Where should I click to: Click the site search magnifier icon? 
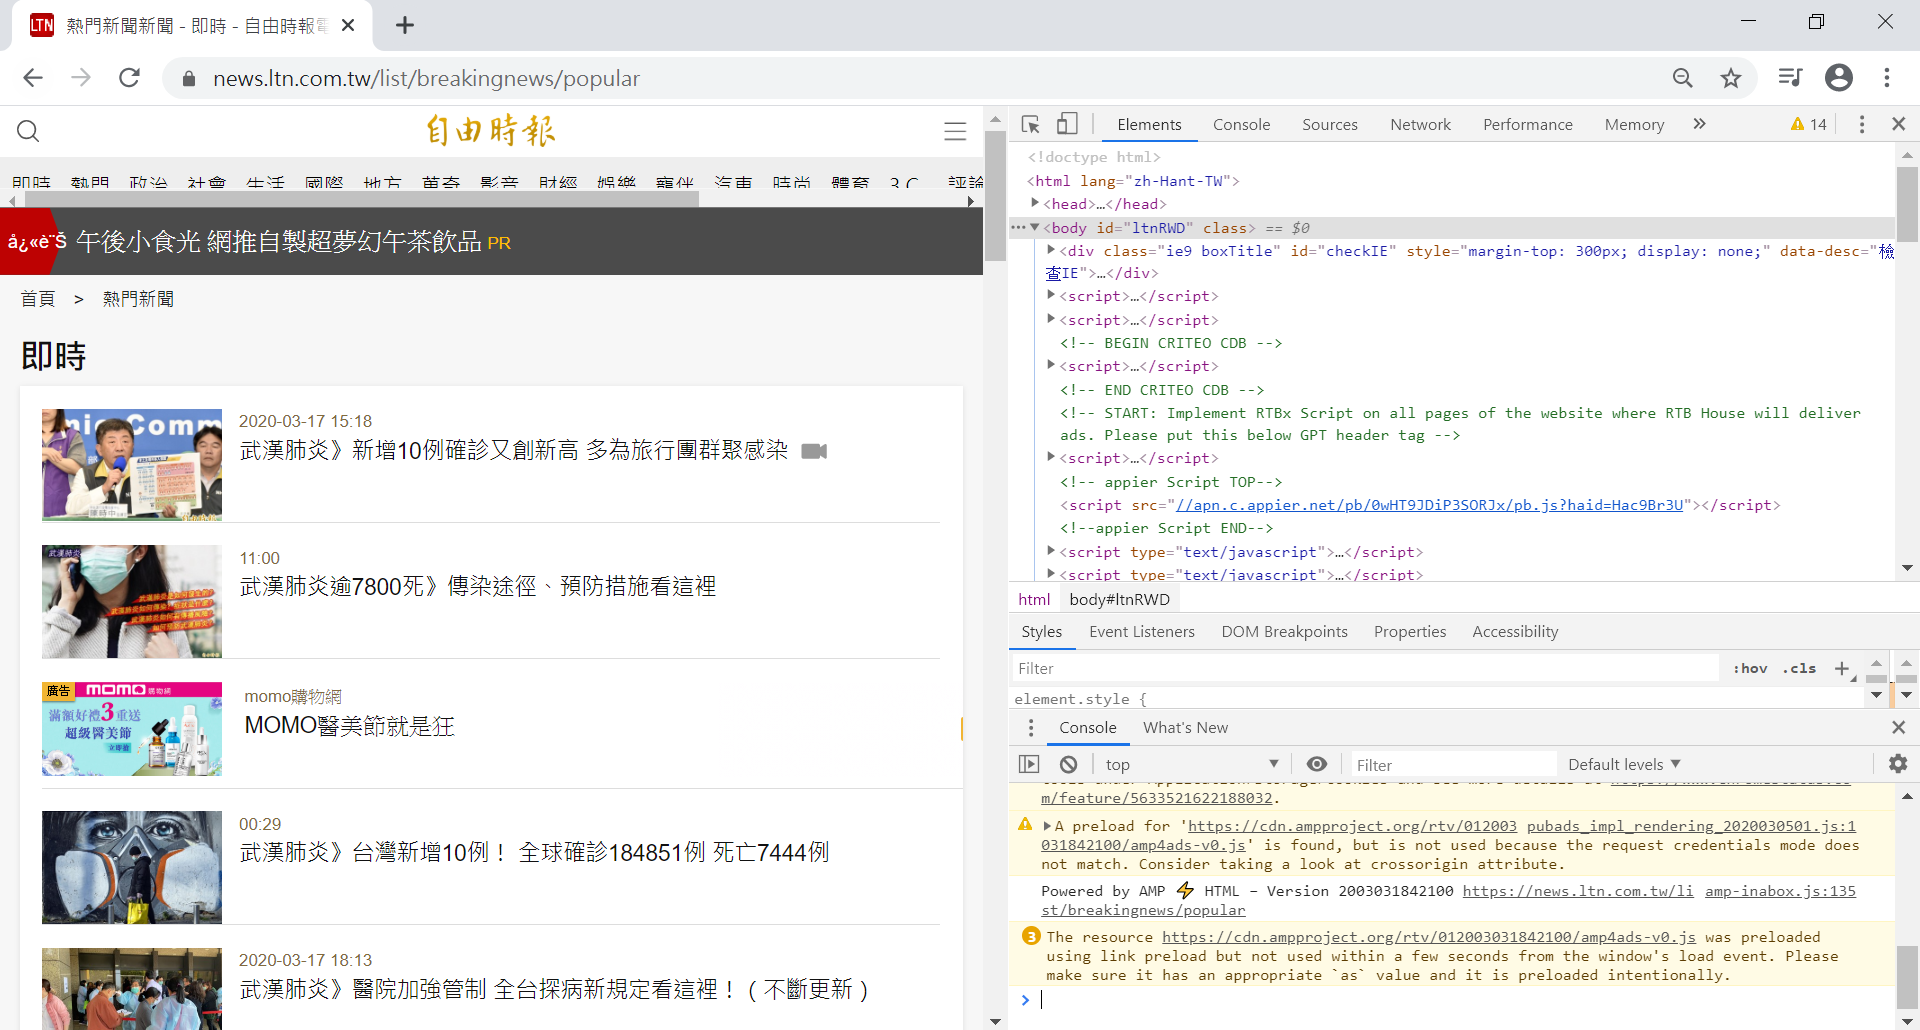pyautogui.click(x=28, y=131)
